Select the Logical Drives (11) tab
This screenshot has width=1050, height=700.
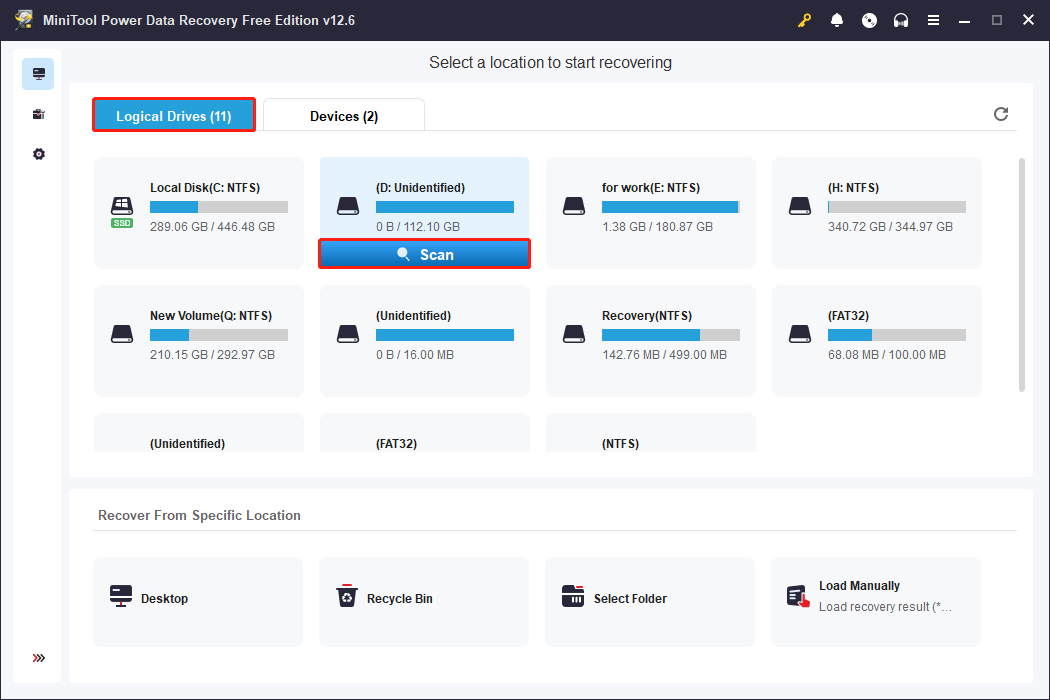click(173, 115)
